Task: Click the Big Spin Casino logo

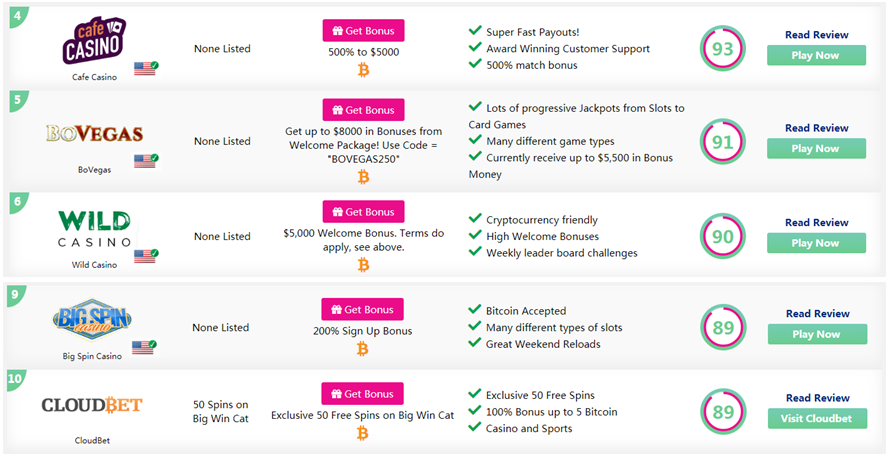Action: click(x=92, y=319)
